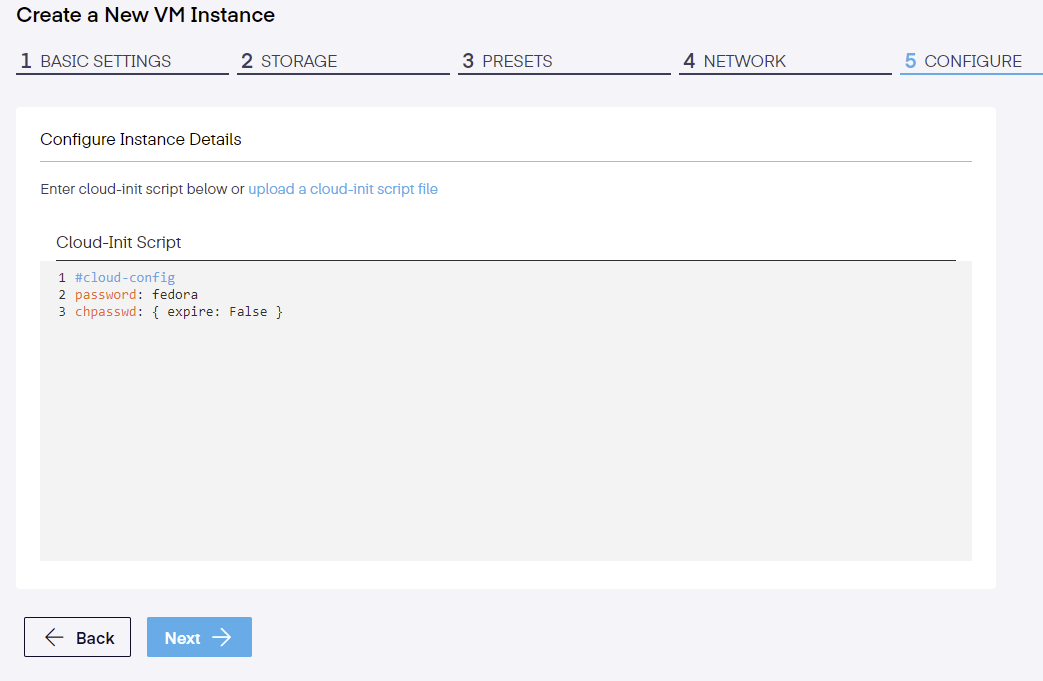The width and height of the screenshot is (1043, 681).
Task: Place cursor on the word fedora
Action: (175, 295)
